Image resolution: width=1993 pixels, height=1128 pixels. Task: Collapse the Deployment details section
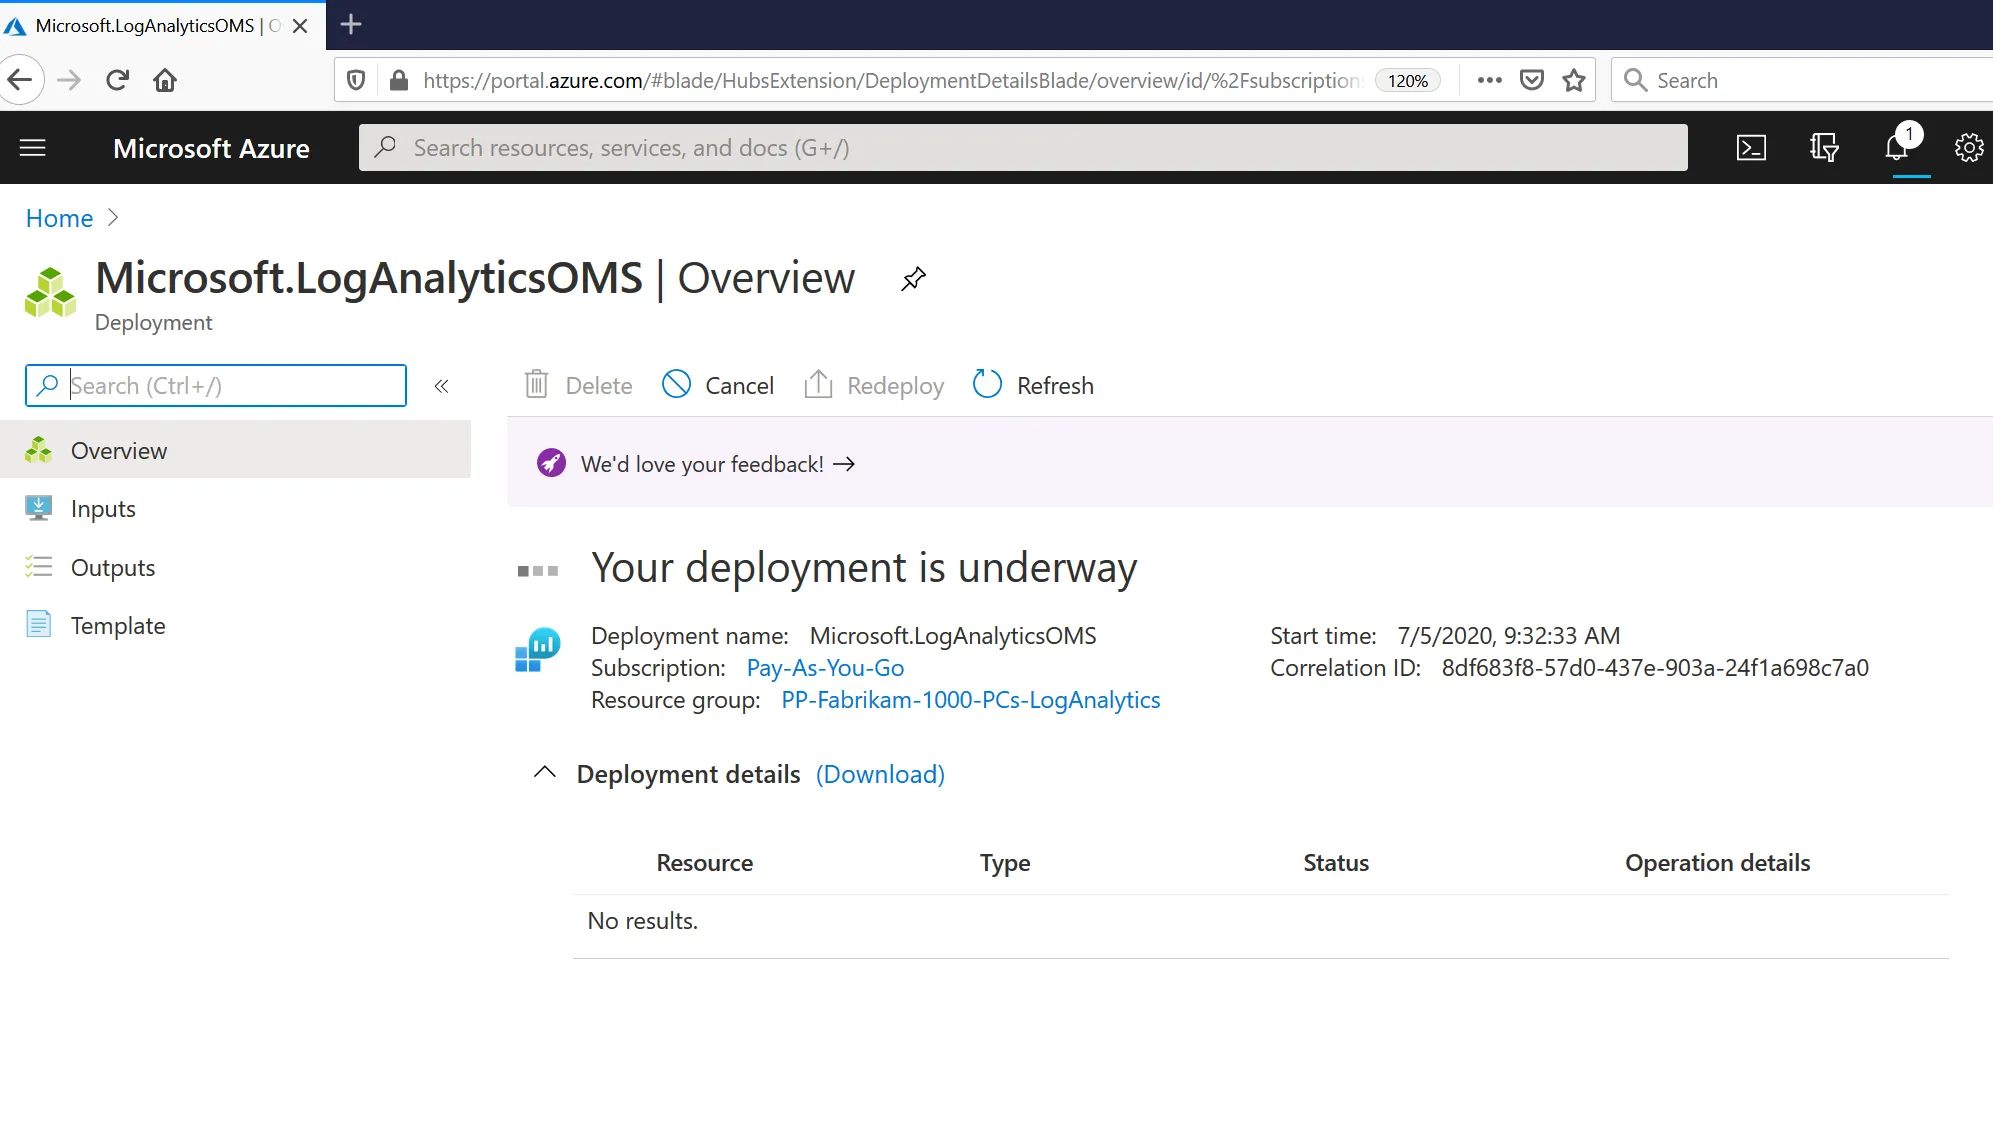tap(545, 773)
